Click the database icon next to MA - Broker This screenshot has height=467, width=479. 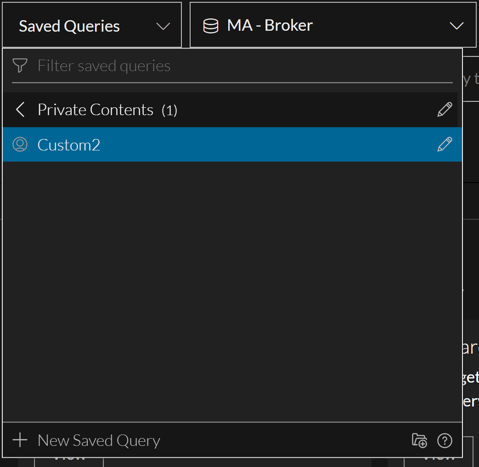click(211, 26)
